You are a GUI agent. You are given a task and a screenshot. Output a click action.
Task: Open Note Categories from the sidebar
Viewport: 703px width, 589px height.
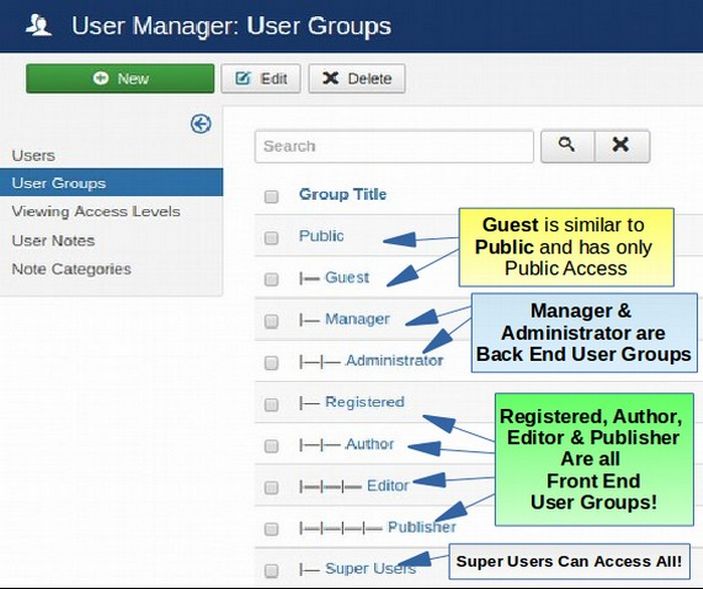point(71,269)
